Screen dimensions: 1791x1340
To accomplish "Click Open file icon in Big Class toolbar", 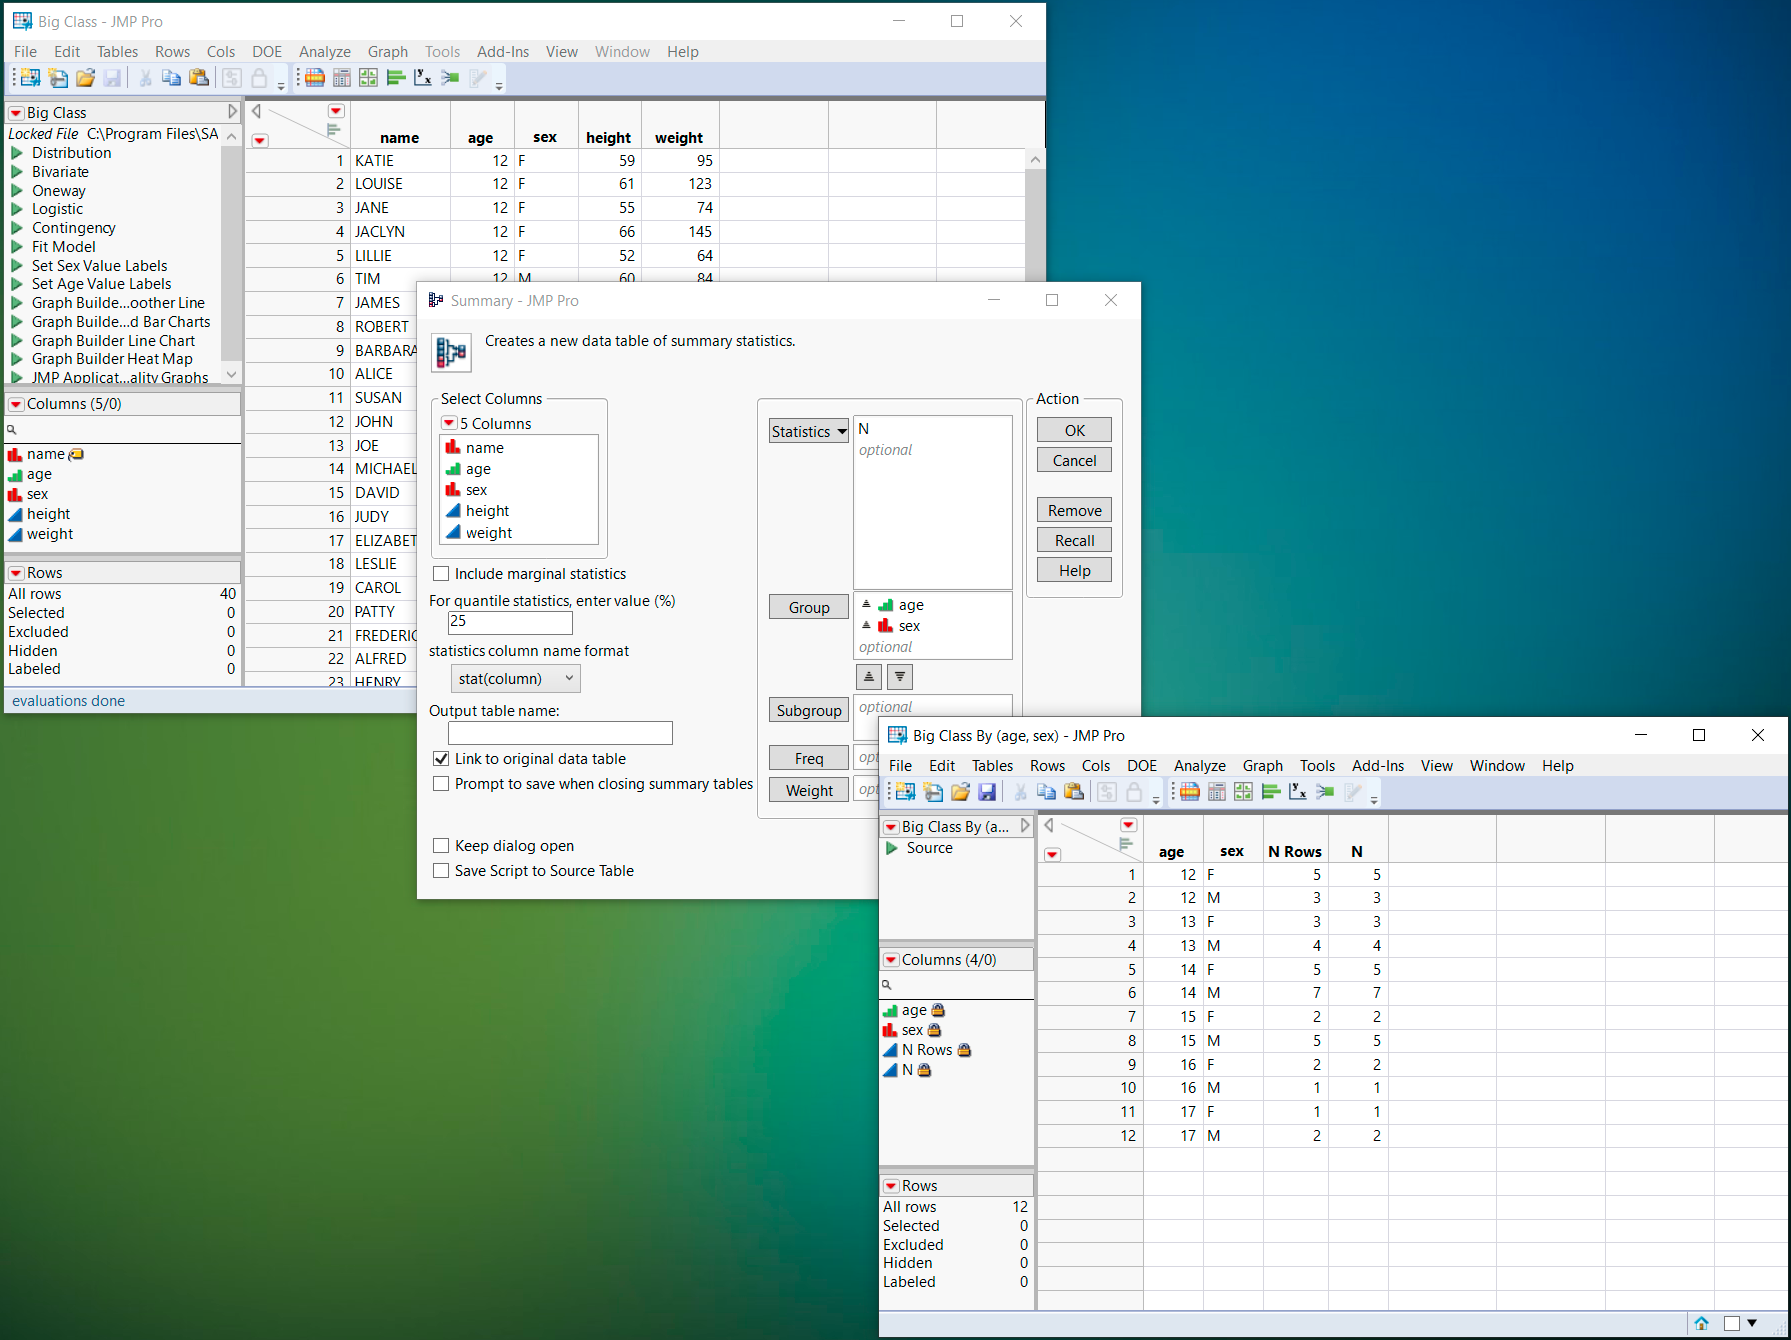I will click(85, 78).
